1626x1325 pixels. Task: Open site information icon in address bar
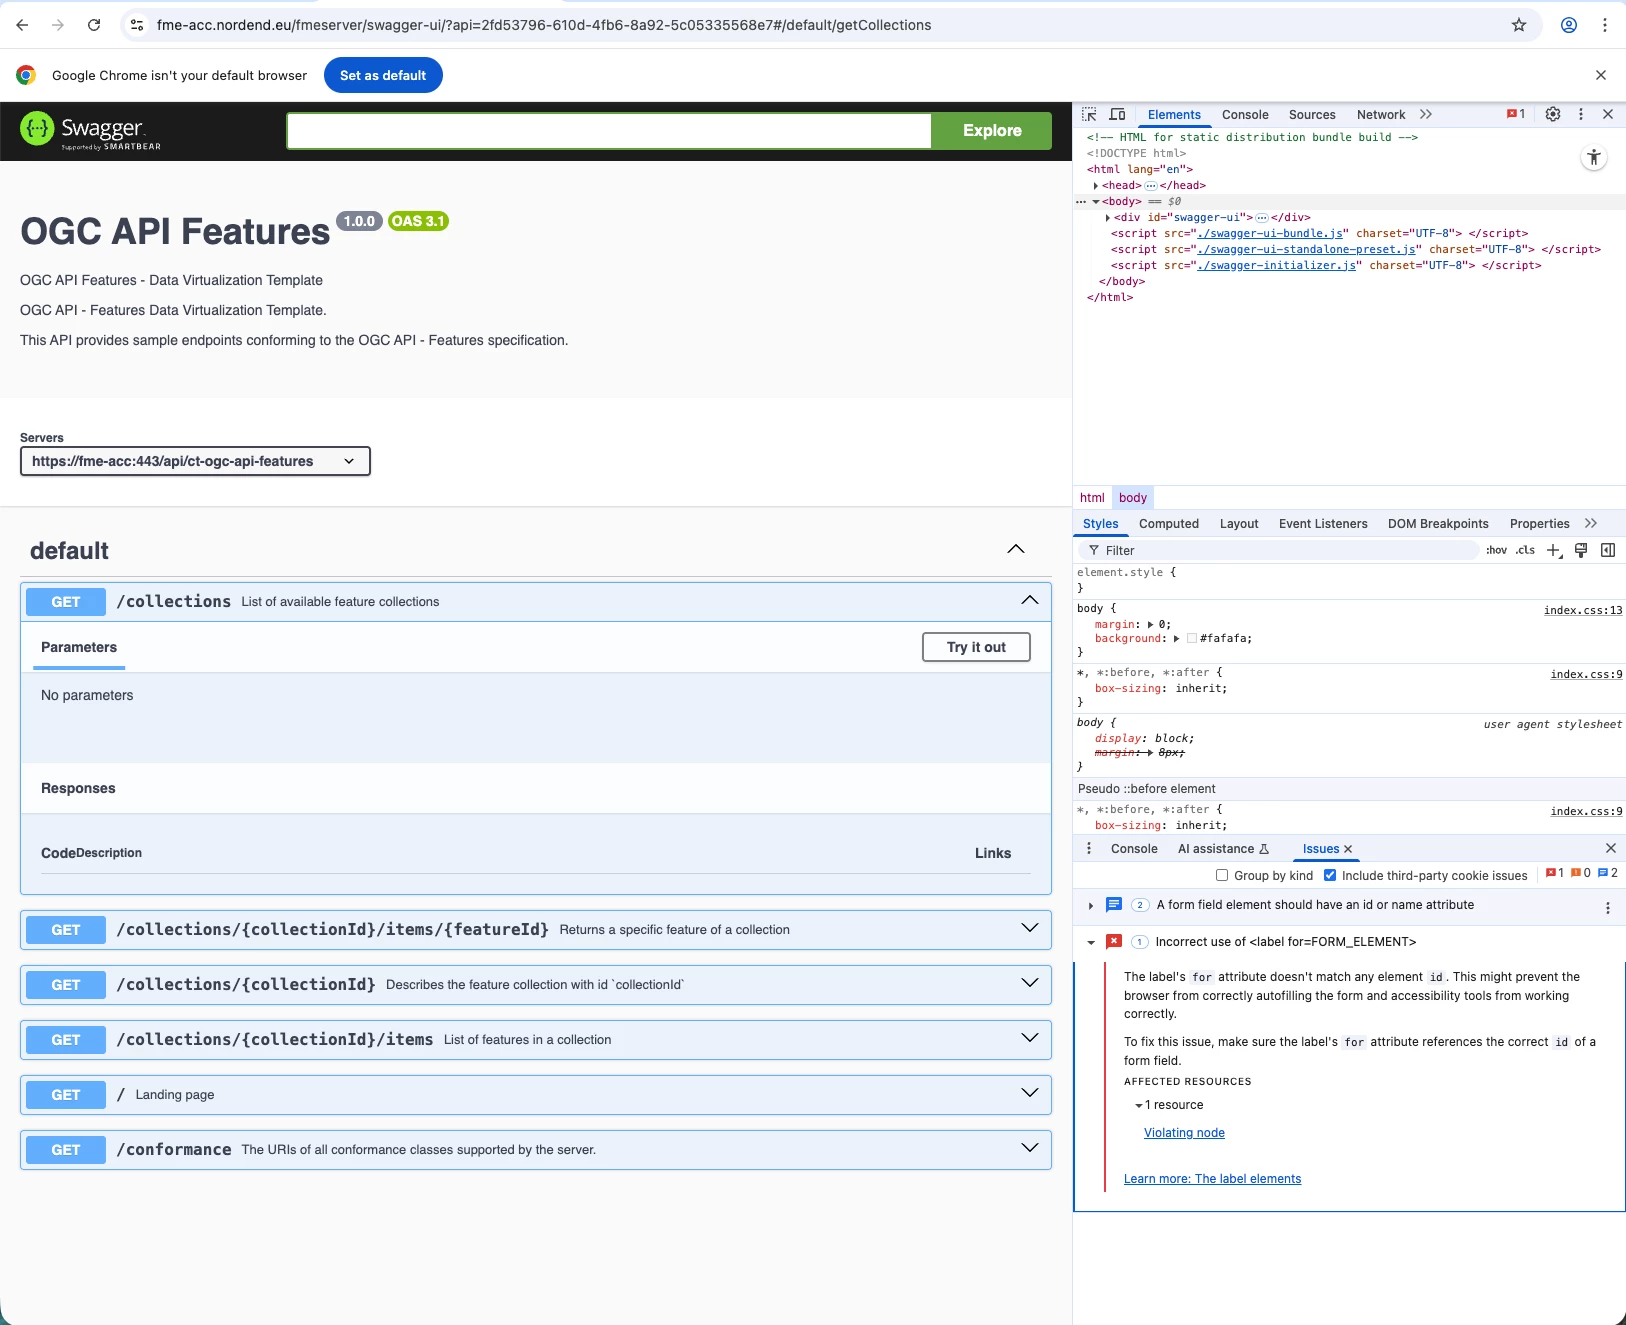[137, 25]
